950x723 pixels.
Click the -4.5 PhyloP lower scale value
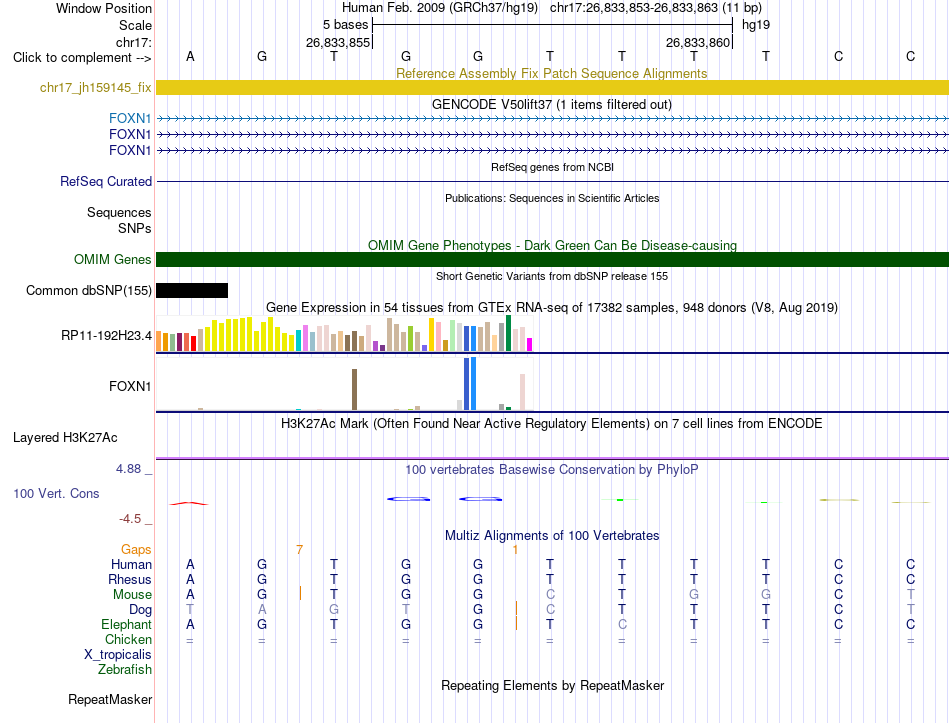click(130, 519)
